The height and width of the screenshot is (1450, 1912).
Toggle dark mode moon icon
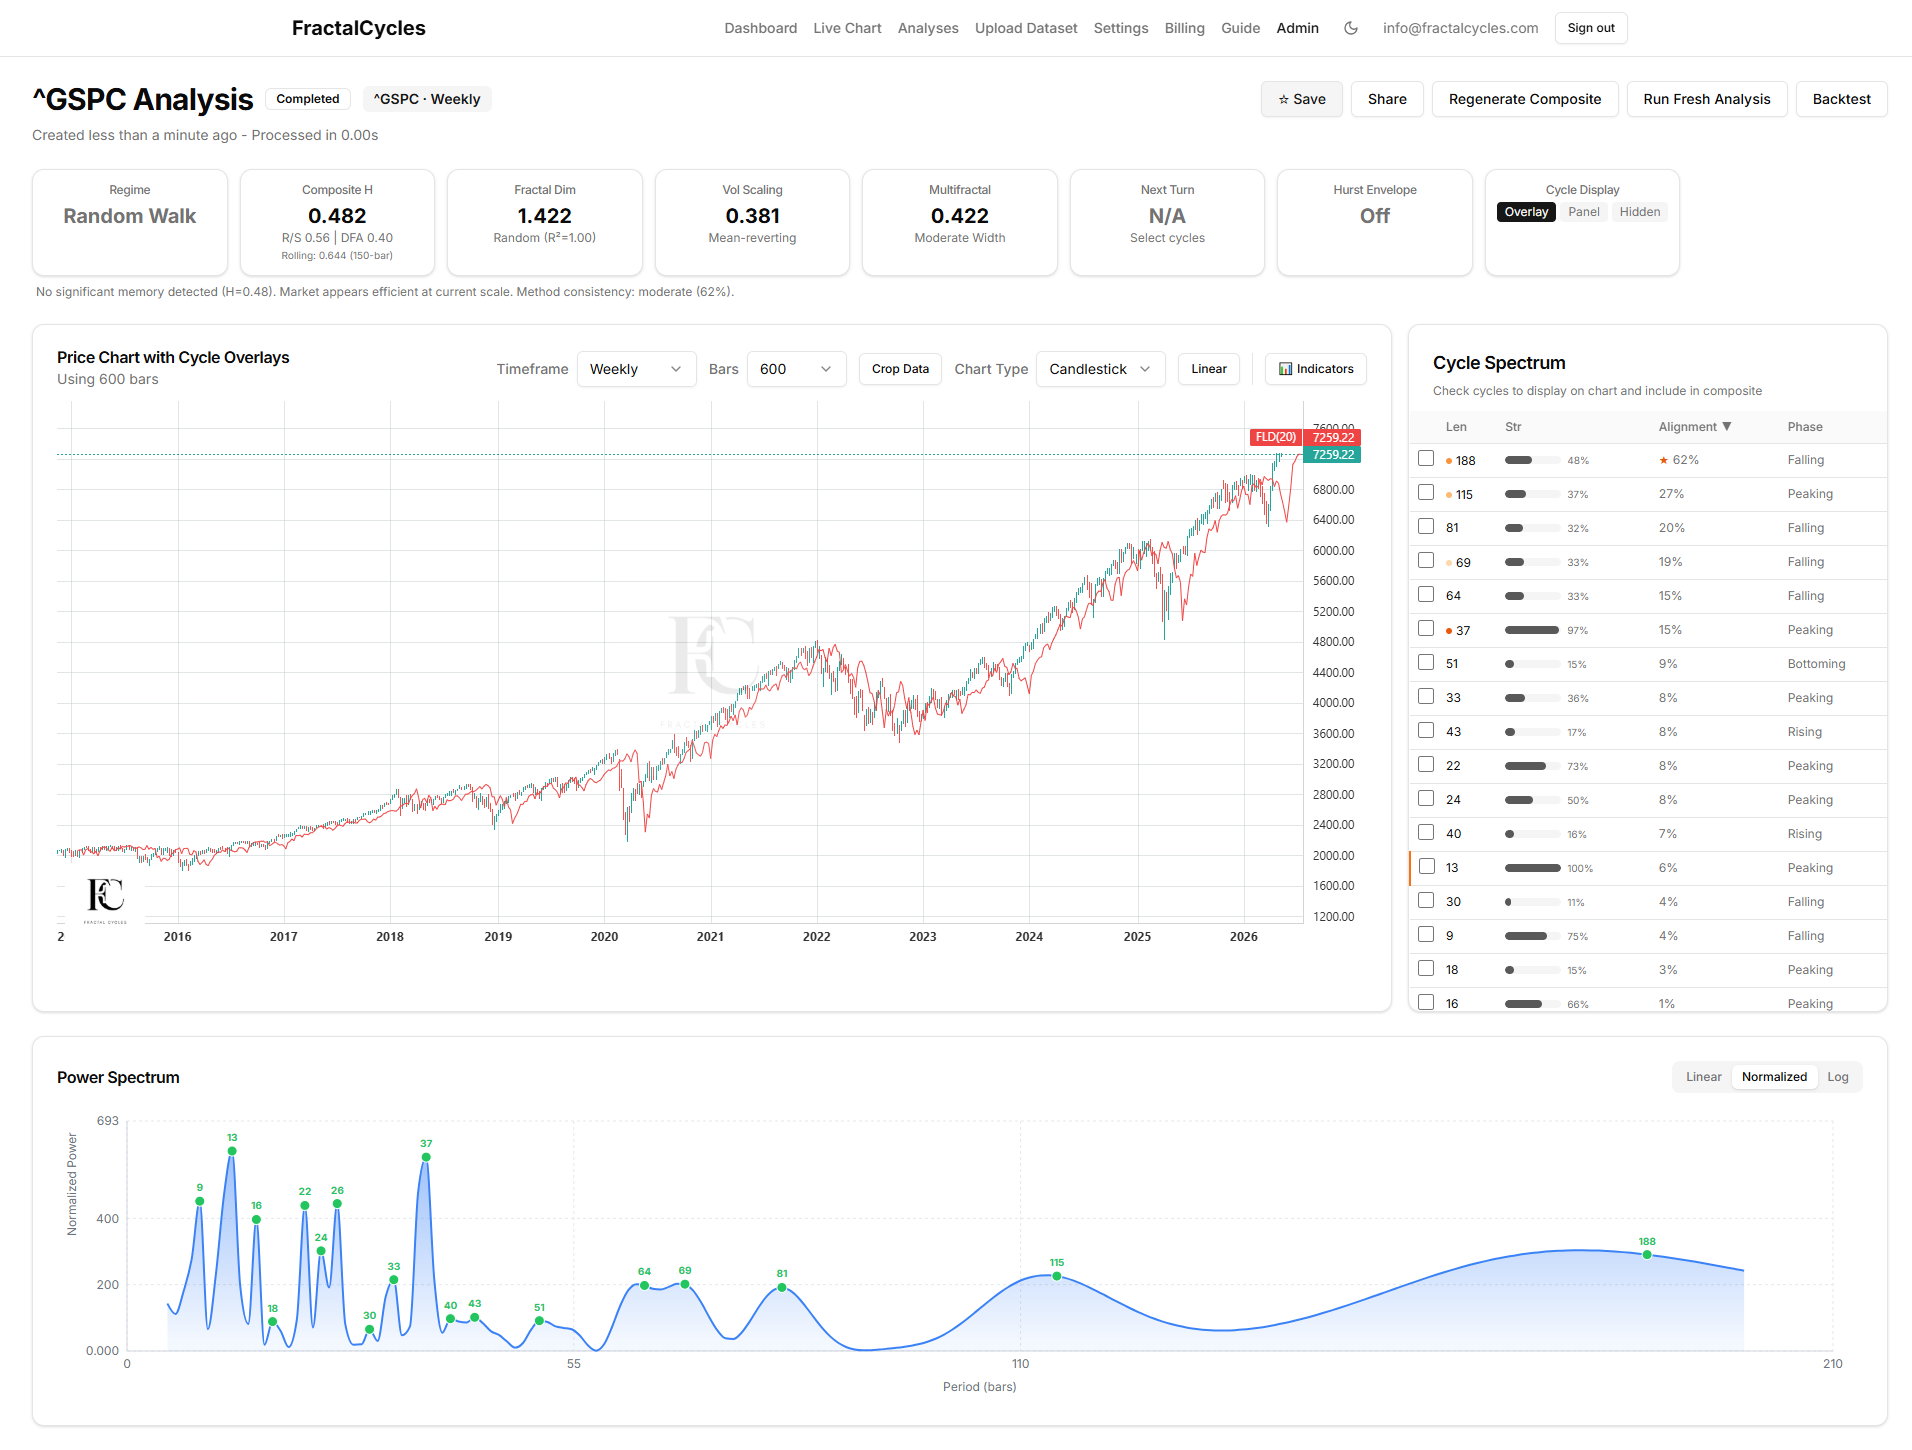pos(1351,28)
